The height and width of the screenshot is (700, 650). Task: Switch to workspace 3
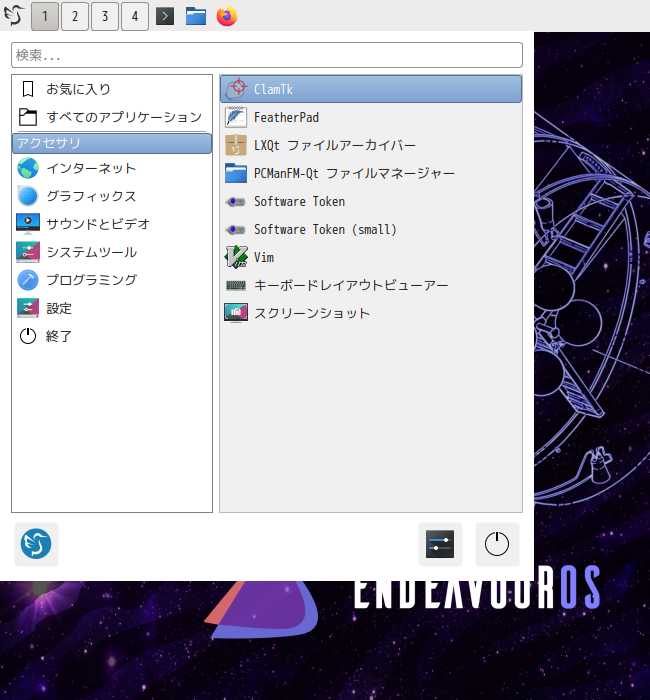(105, 17)
